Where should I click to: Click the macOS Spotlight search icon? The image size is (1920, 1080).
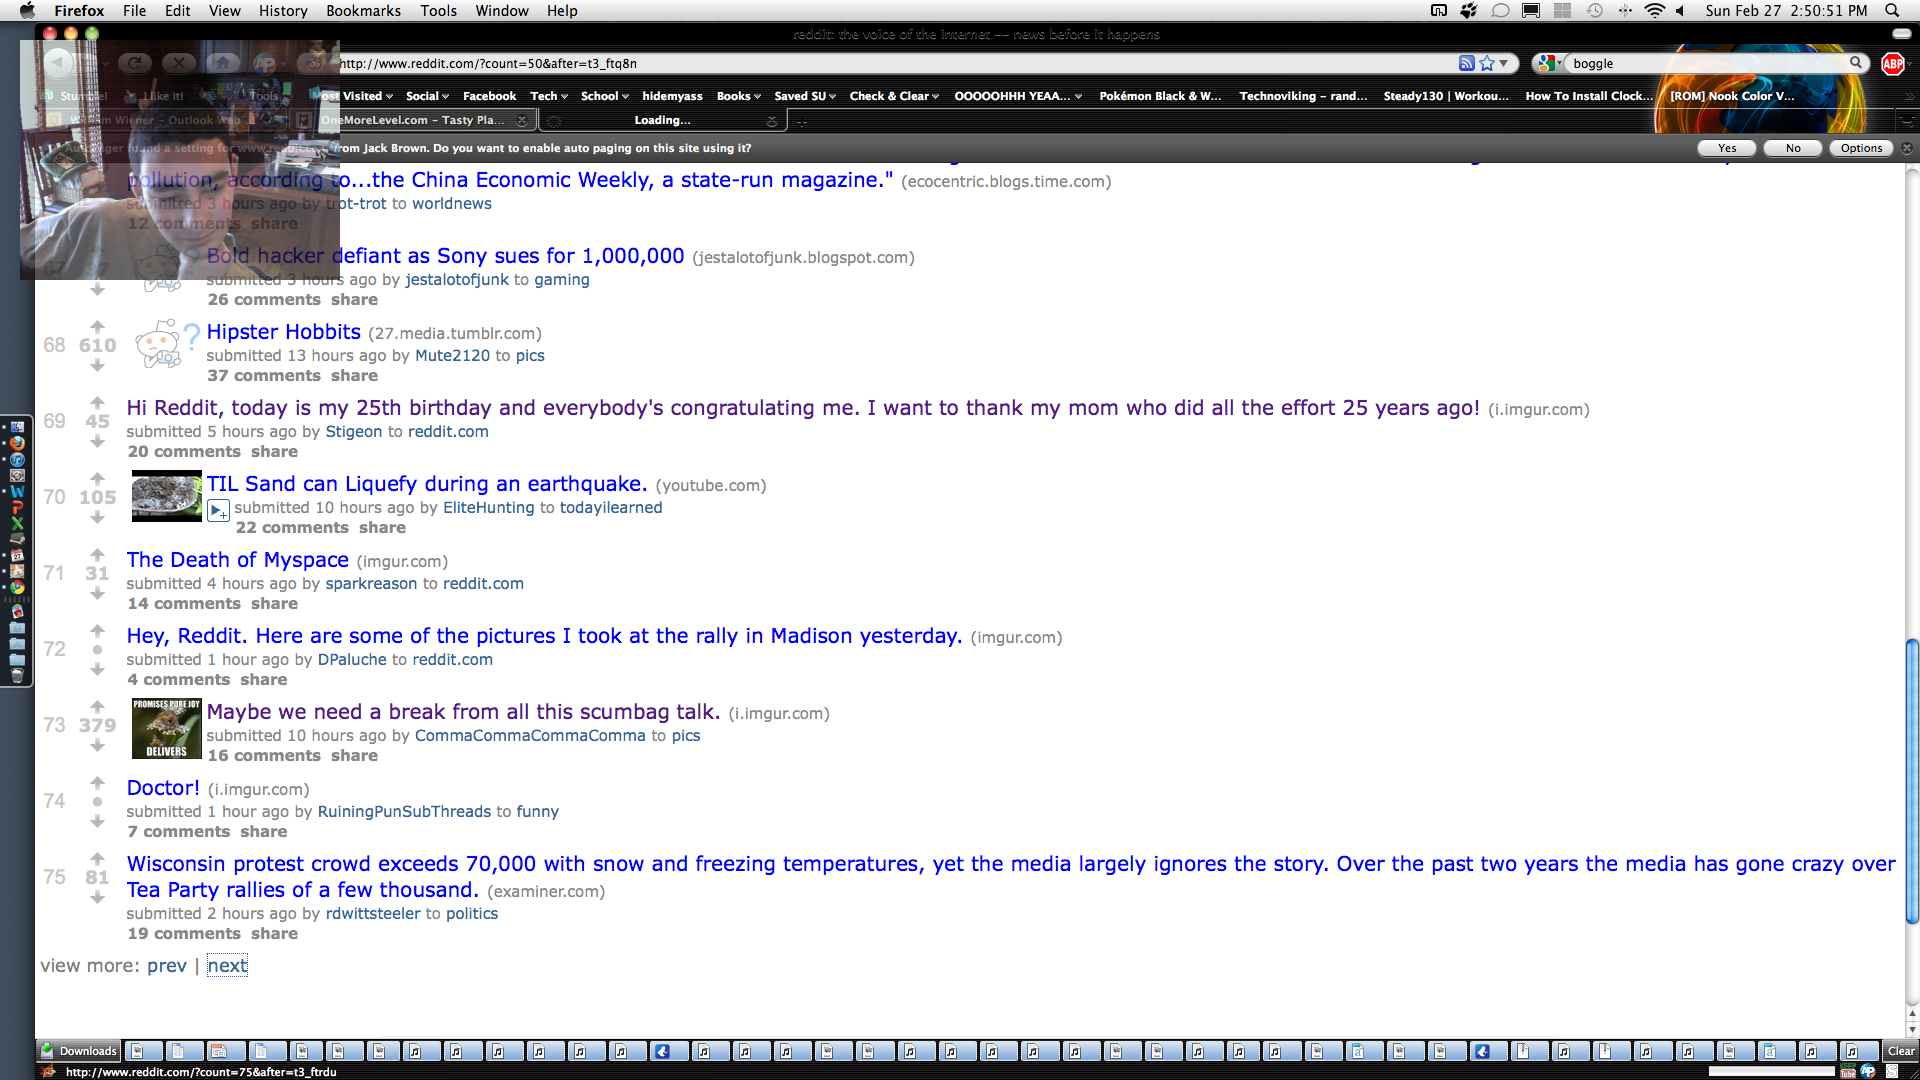1891,11
